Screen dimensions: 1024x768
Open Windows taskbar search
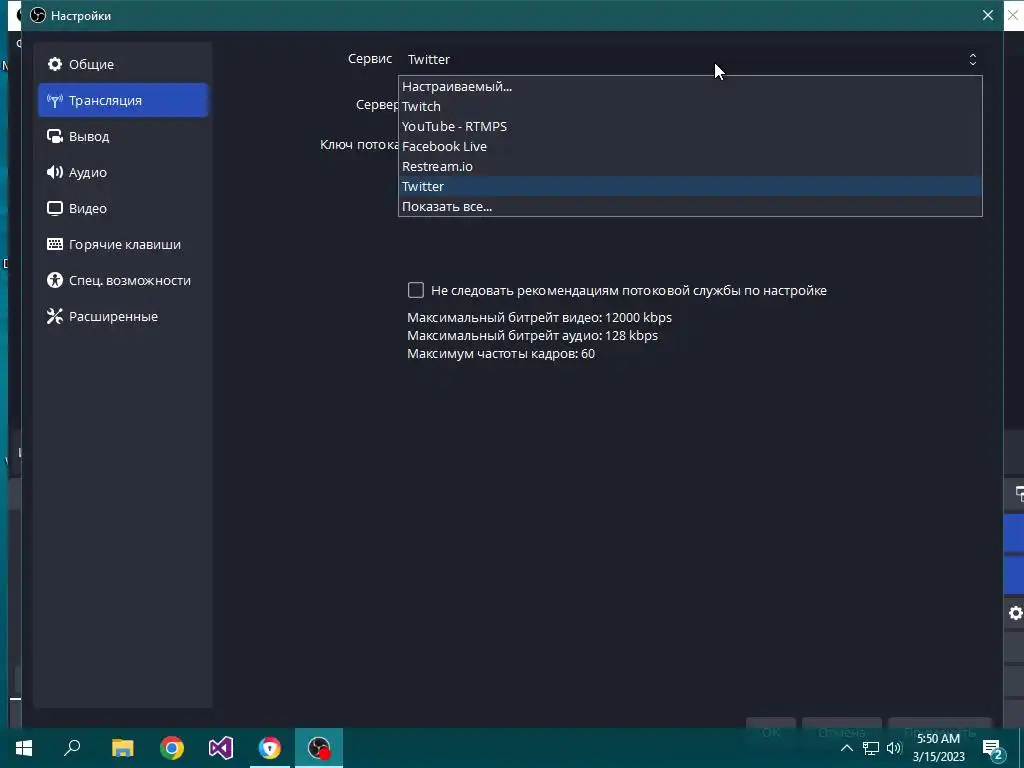(x=72, y=748)
